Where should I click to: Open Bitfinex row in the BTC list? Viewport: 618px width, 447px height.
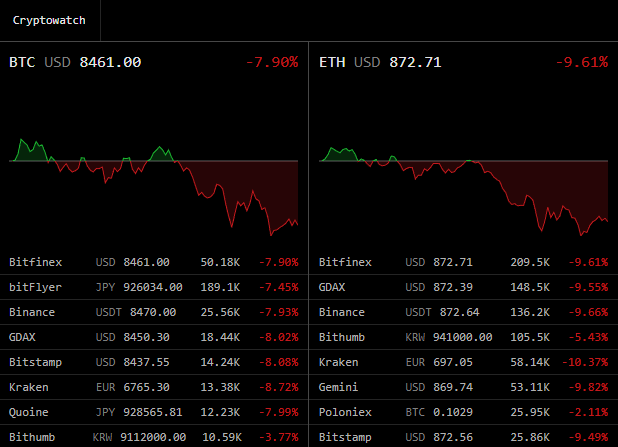coord(154,262)
